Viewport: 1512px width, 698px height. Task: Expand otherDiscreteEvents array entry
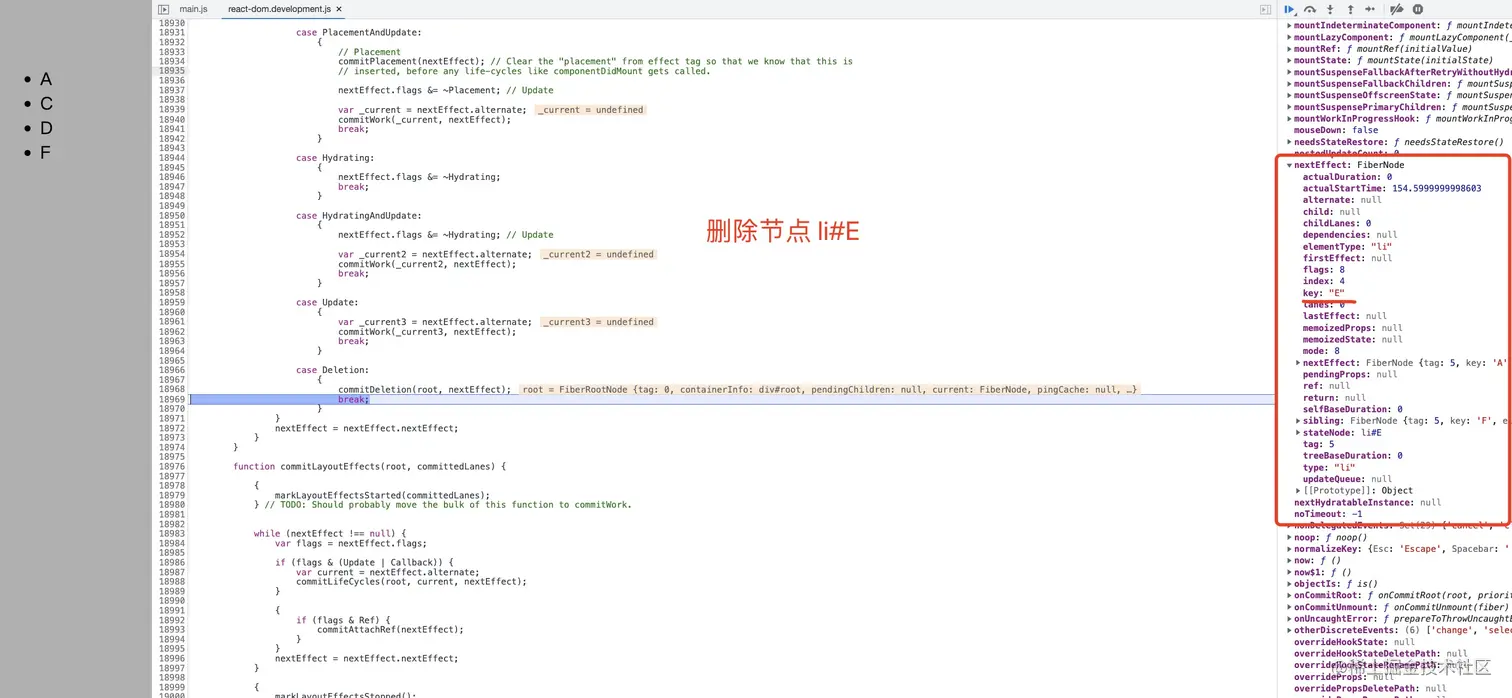[1289, 630]
